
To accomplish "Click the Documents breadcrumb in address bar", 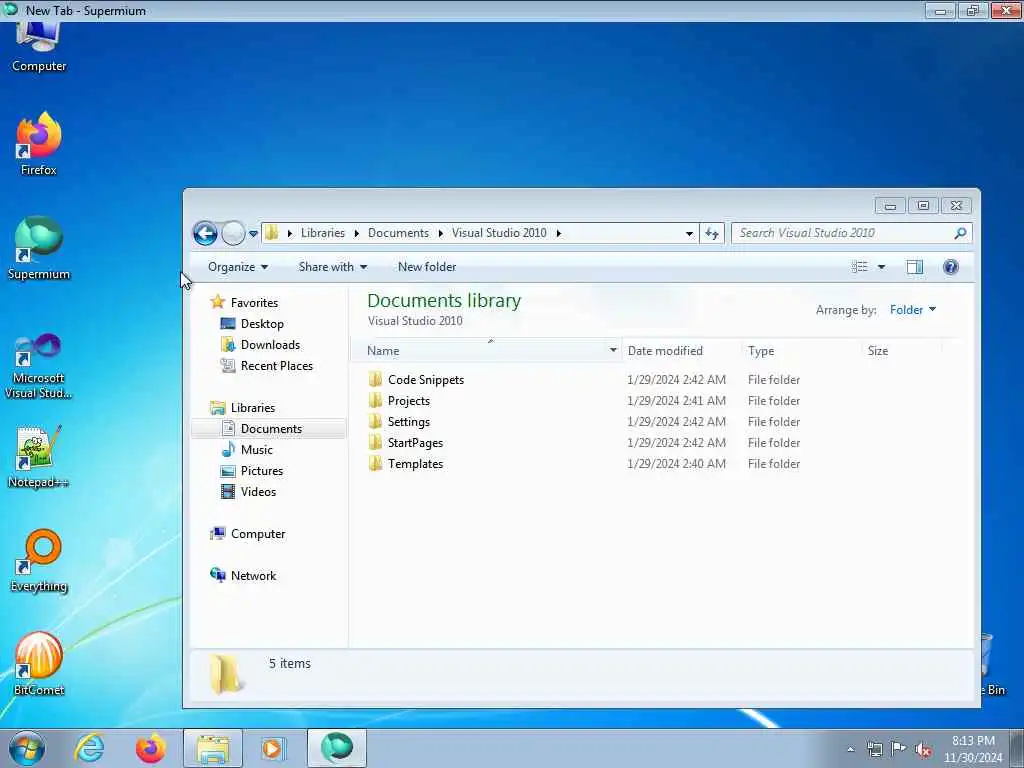I will click(x=398, y=233).
